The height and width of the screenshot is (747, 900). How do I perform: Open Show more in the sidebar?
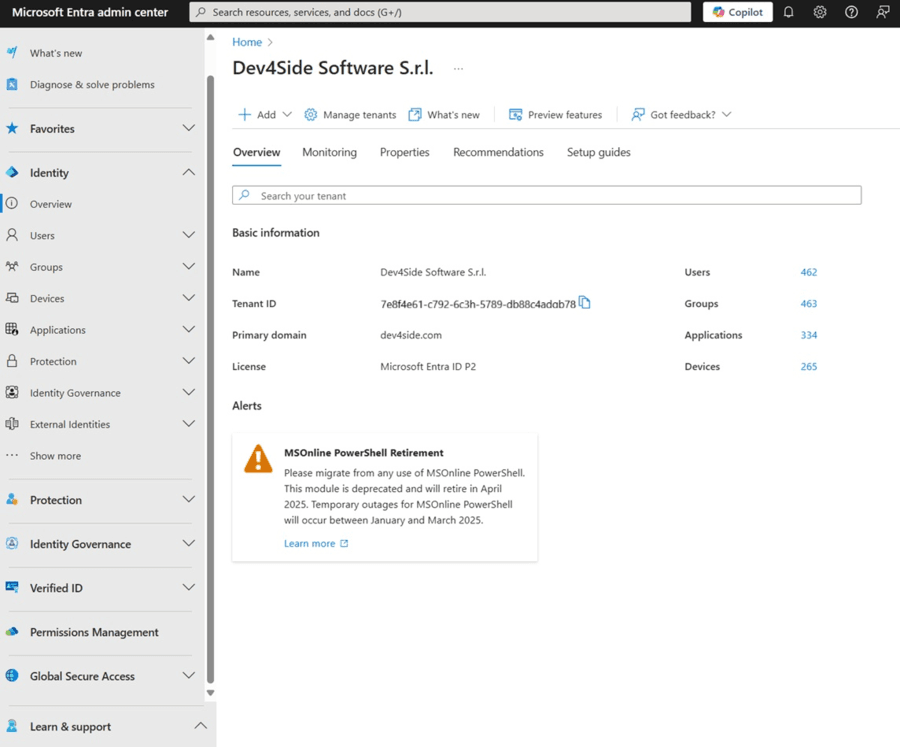[55, 456]
